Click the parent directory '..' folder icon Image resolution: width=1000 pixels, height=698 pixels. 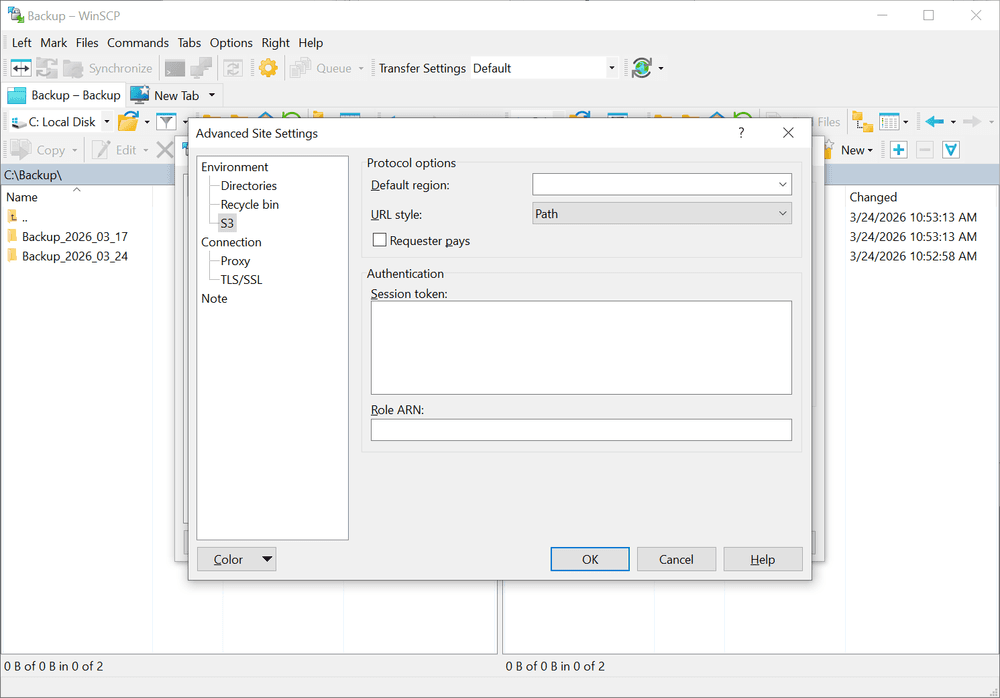(12, 217)
